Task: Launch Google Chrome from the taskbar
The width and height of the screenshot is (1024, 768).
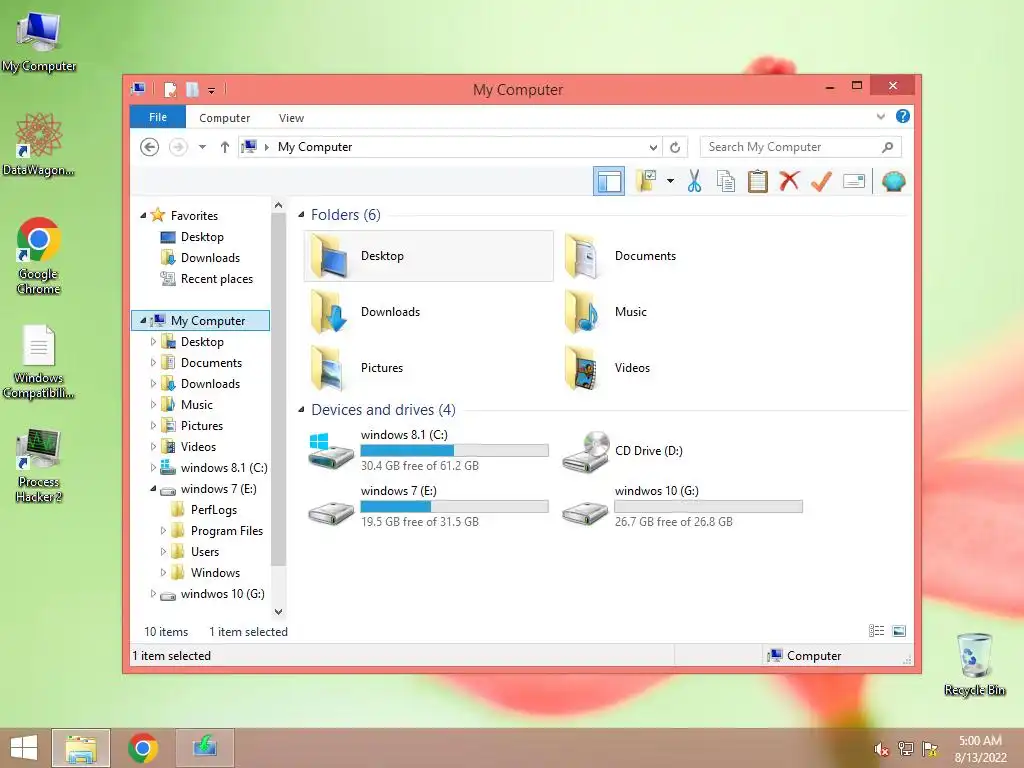Action: point(143,748)
